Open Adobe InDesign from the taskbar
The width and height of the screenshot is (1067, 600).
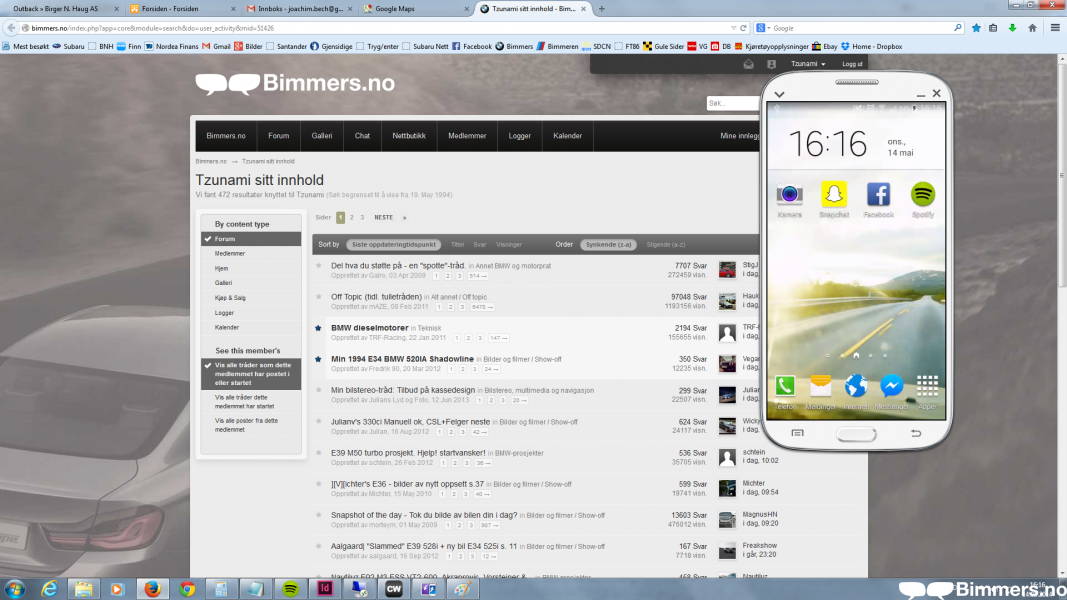[x=325, y=589]
